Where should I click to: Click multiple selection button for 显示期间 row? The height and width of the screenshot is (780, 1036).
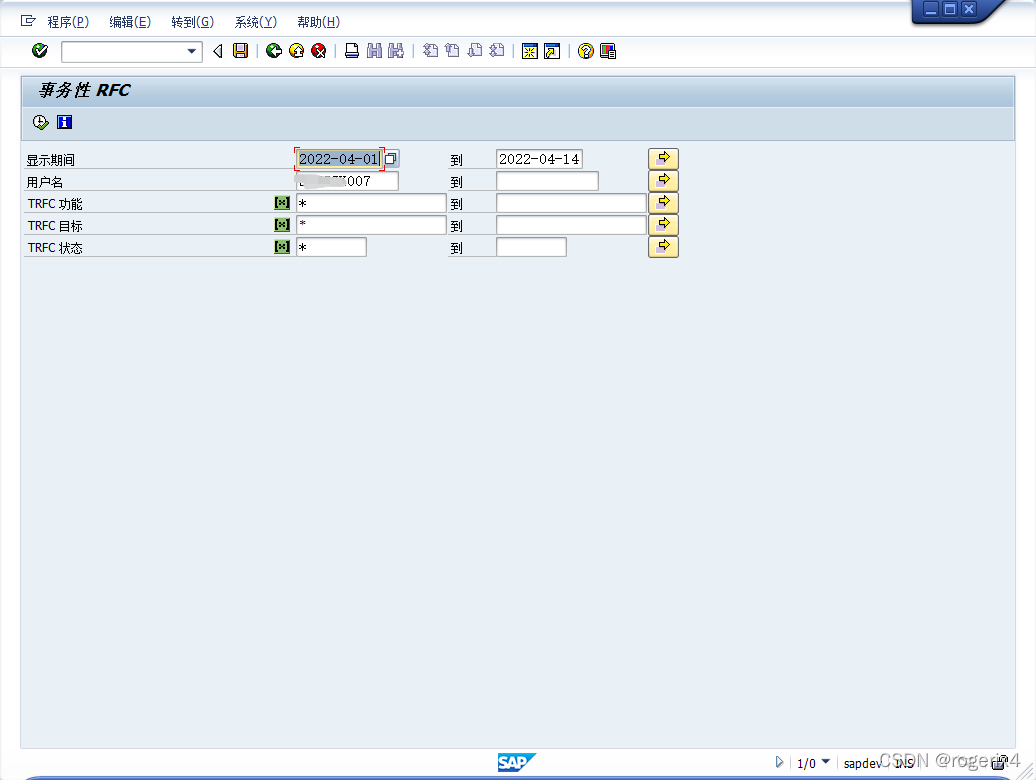663,159
